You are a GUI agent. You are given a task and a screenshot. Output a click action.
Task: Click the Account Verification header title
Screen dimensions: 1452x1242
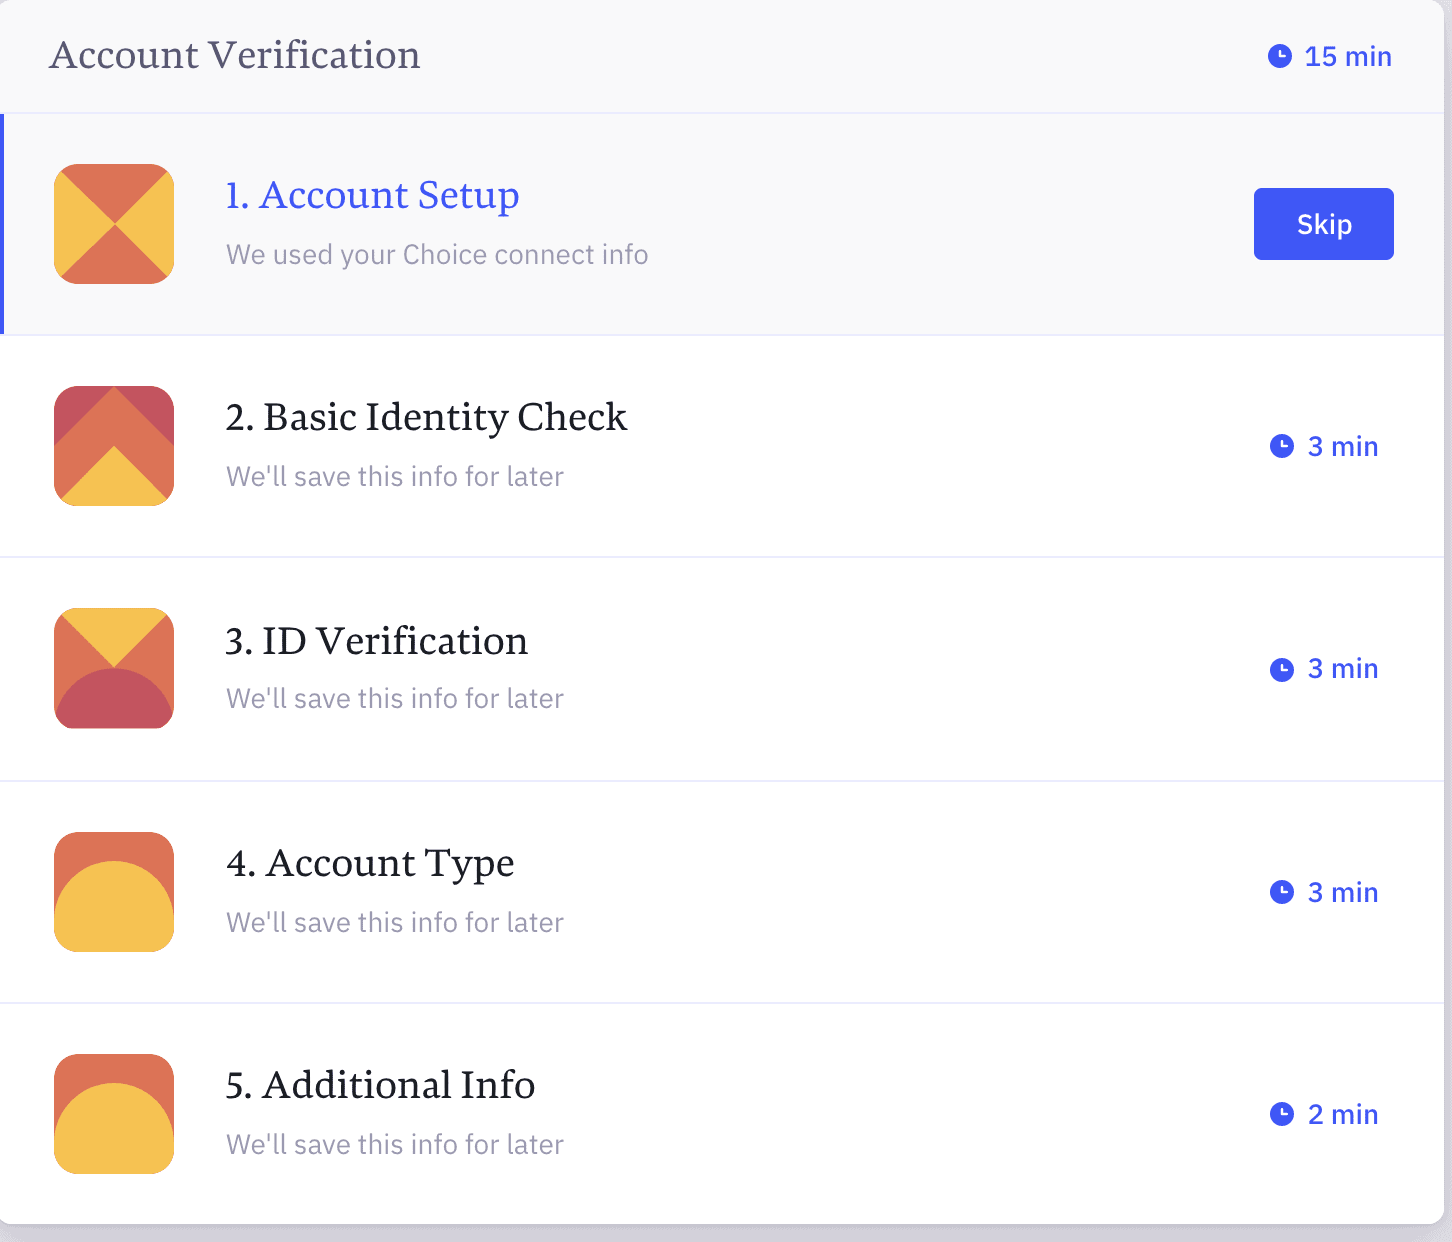click(235, 55)
